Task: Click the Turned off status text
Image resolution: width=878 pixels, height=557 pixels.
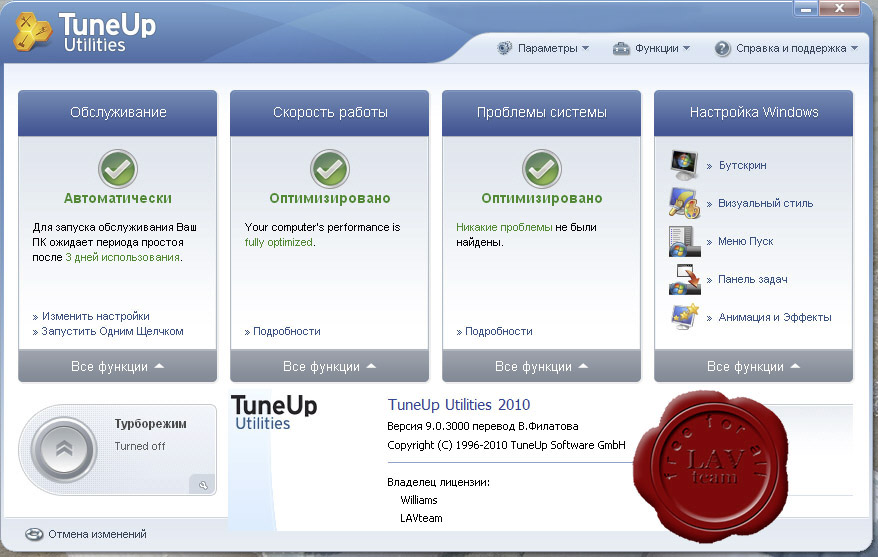Action: [140, 446]
